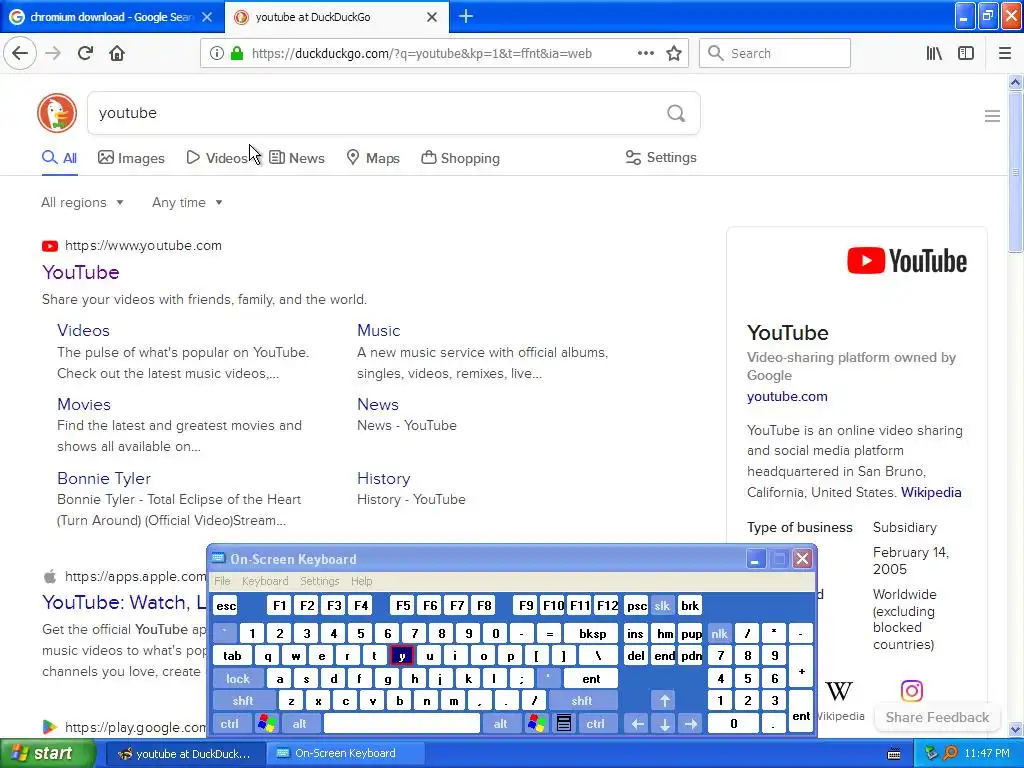
Task: Open File menu in On-Screen Keyboard
Action: [222, 581]
